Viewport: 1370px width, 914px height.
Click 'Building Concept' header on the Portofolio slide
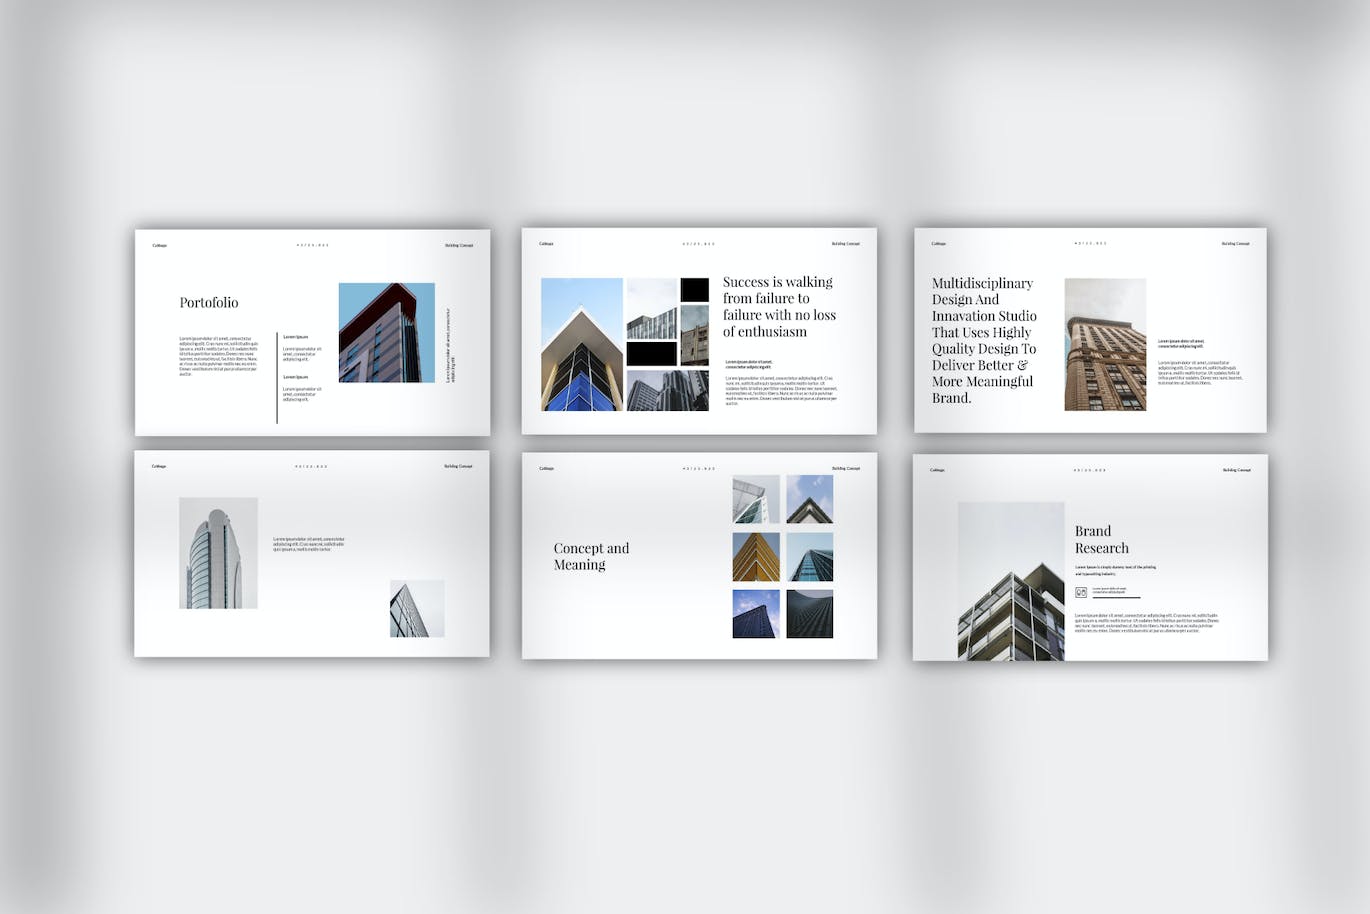[x=459, y=245]
